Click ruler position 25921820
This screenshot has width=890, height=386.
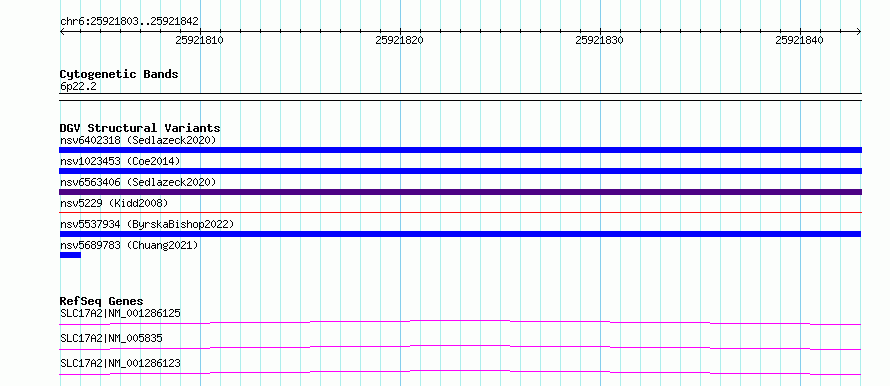(x=400, y=40)
